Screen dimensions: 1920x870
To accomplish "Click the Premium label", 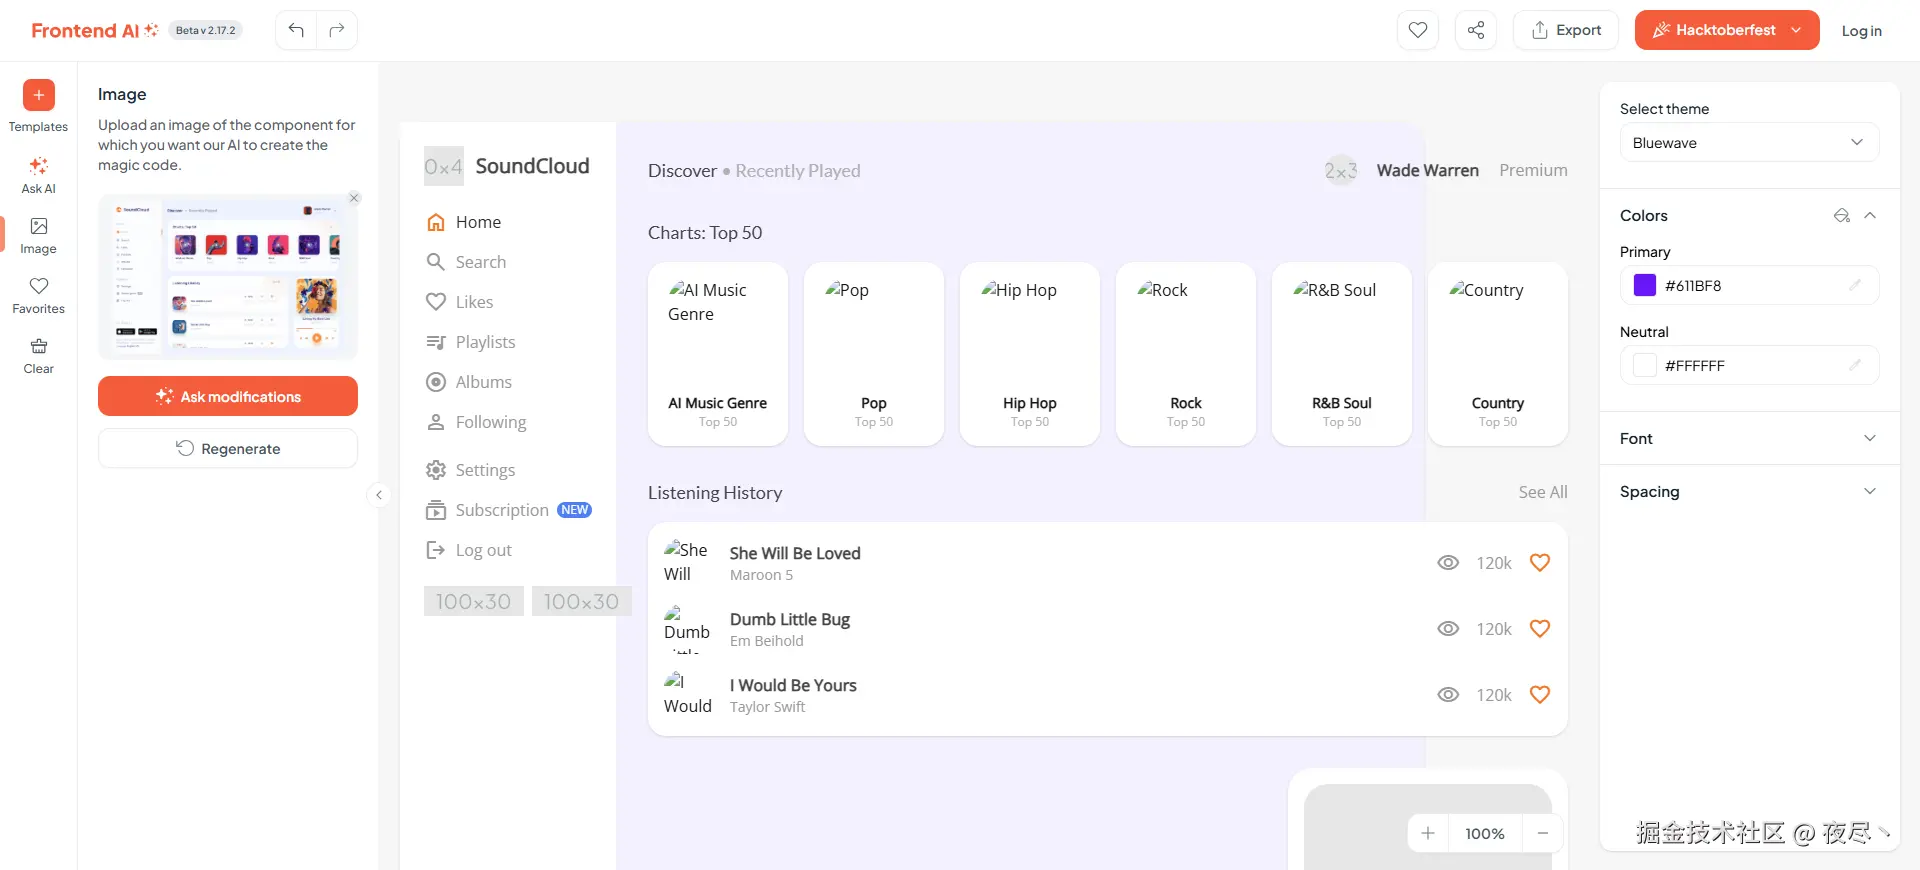I will [1533, 170].
